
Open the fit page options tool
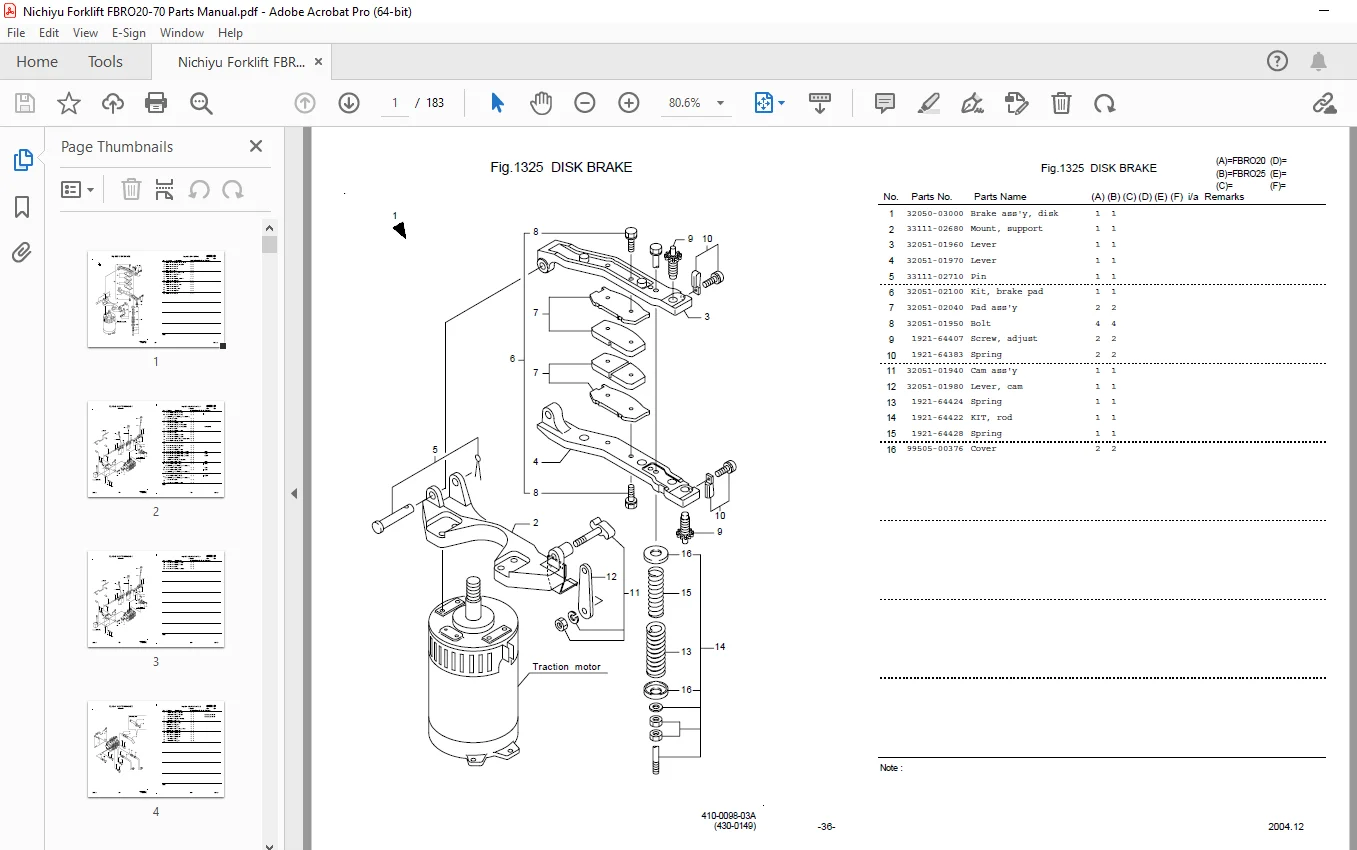click(x=769, y=103)
